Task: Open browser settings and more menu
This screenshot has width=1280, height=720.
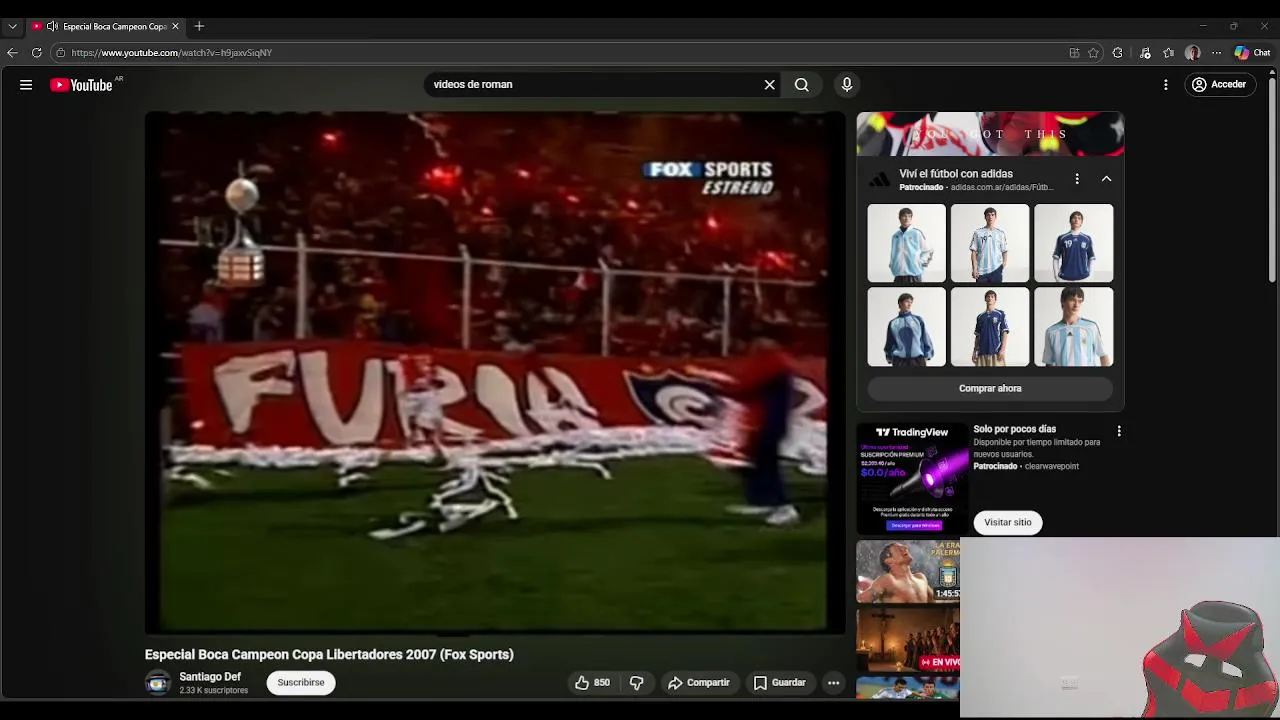Action: click(x=1216, y=53)
